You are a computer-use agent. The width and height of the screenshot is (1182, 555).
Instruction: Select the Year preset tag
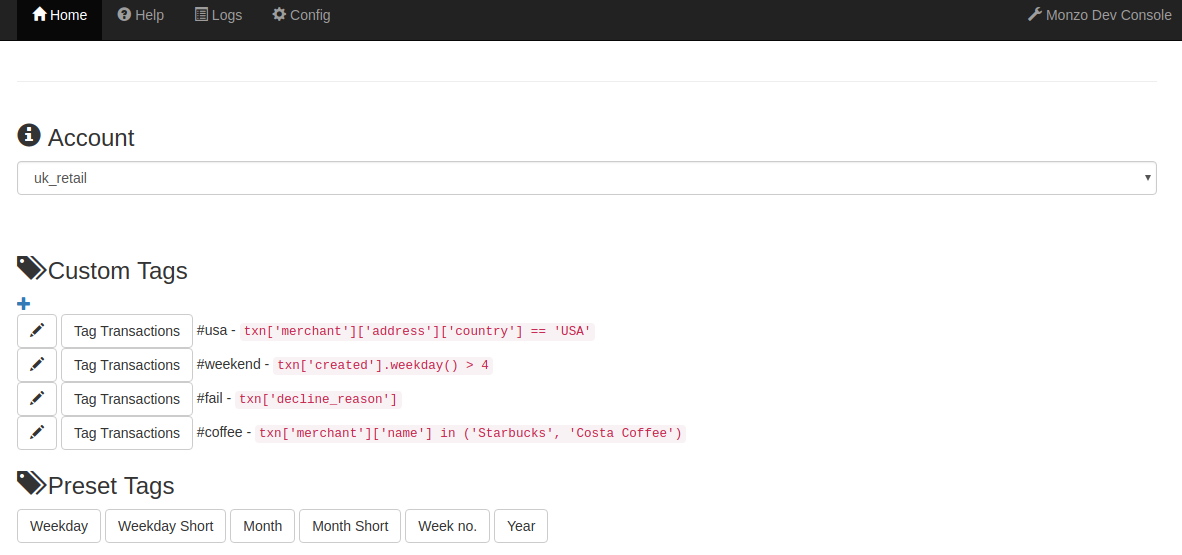point(521,526)
